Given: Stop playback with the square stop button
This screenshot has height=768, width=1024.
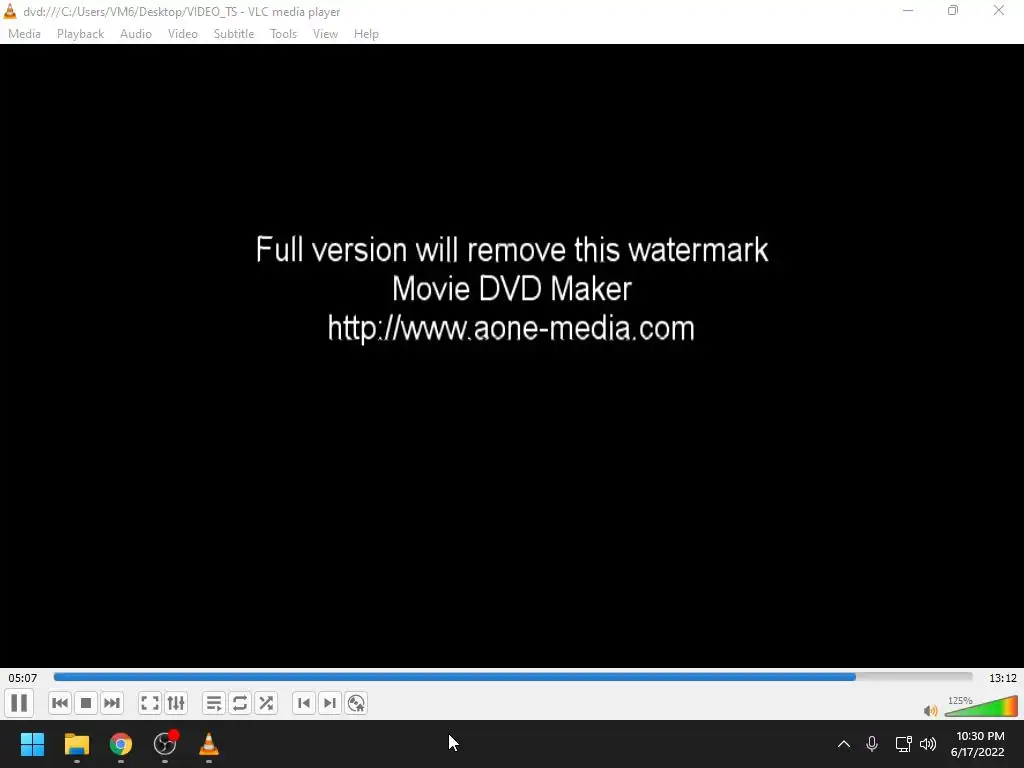Looking at the screenshot, I should coord(86,703).
